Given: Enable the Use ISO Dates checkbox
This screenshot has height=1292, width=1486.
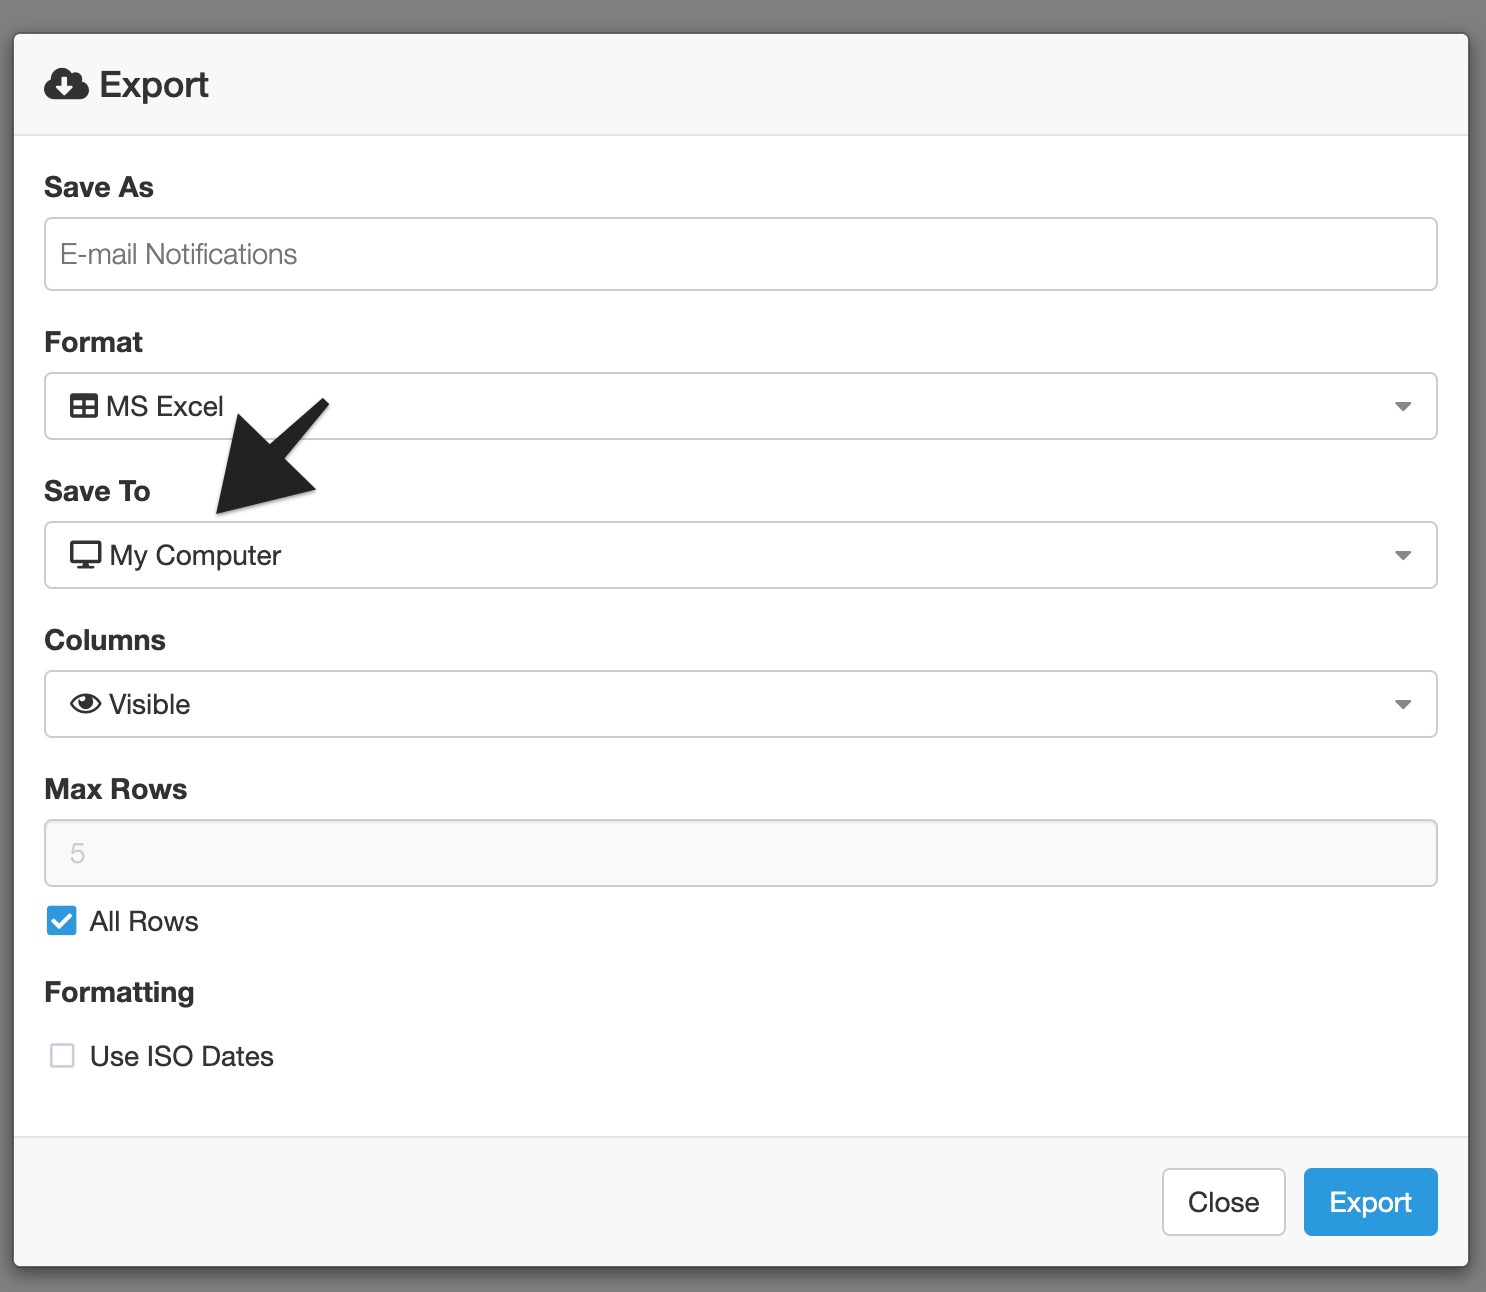Looking at the screenshot, I should (x=62, y=1056).
